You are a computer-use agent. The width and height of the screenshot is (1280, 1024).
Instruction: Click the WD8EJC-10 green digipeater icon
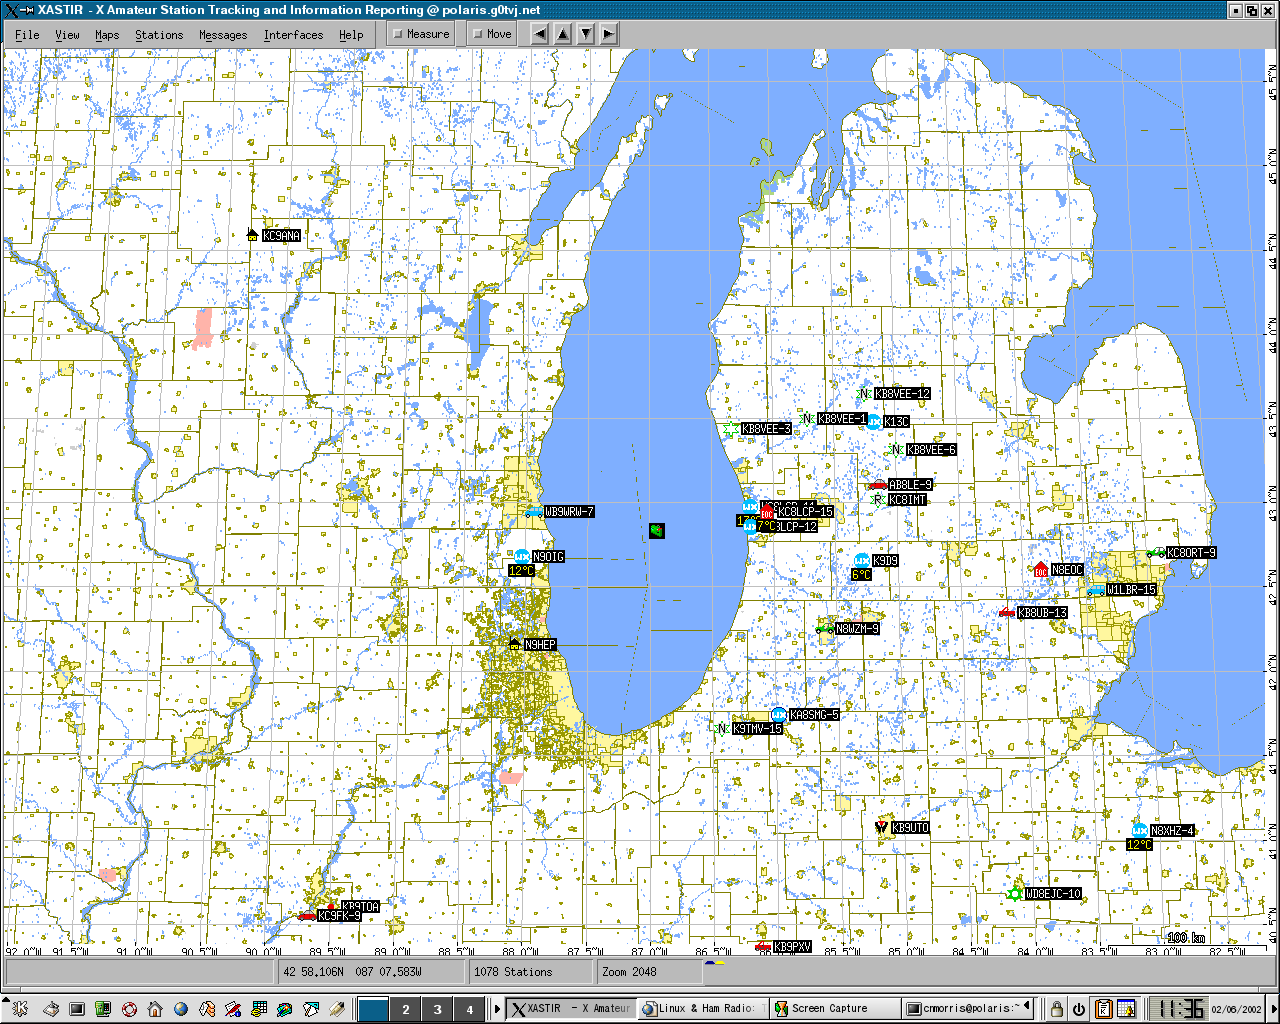click(x=1015, y=893)
